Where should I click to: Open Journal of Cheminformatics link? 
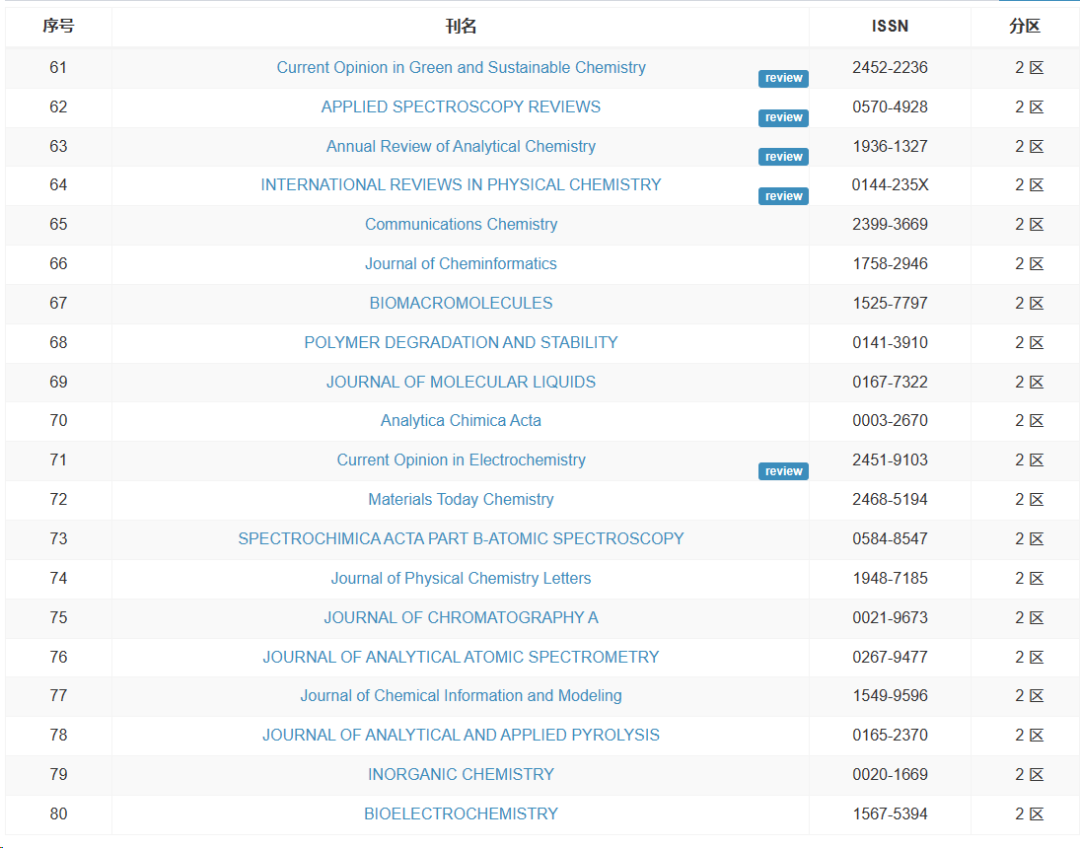tap(461, 263)
